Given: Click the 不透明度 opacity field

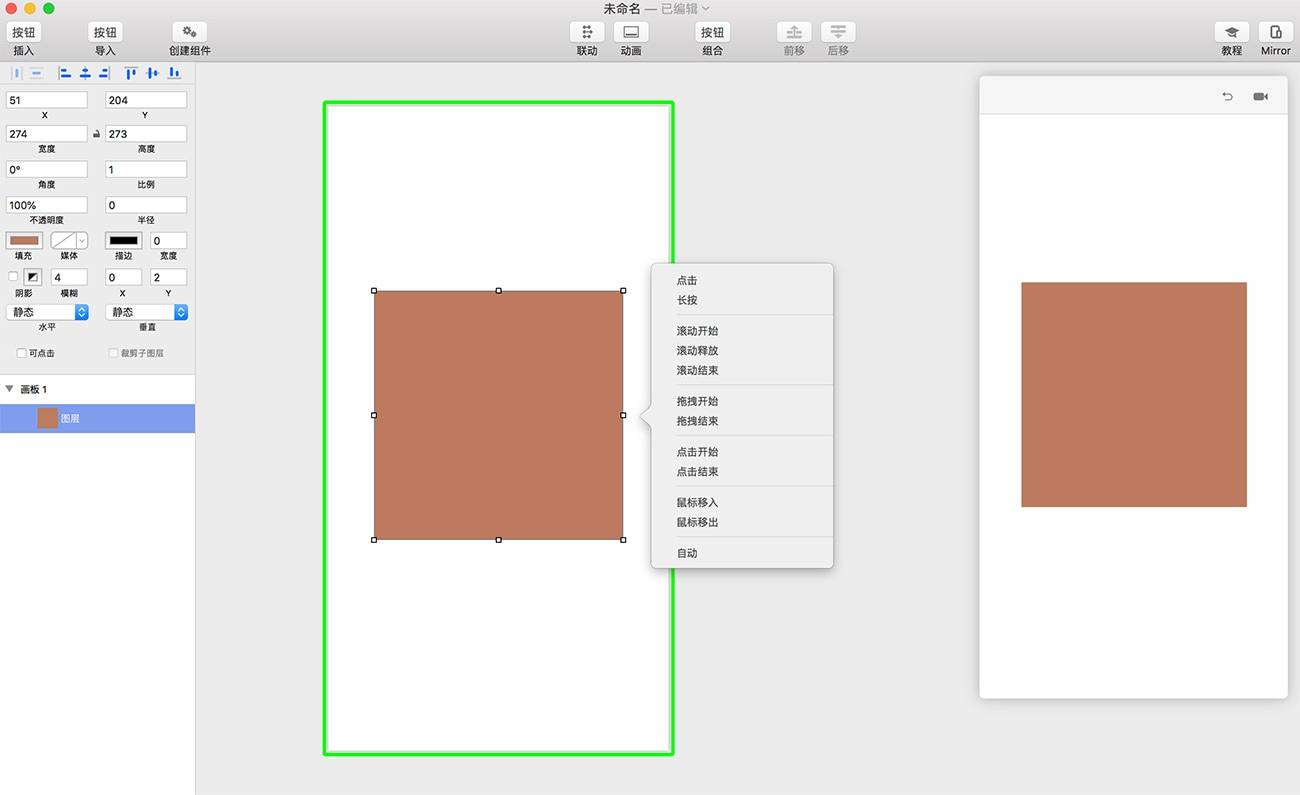Looking at the screenshot, I should 47,205.
